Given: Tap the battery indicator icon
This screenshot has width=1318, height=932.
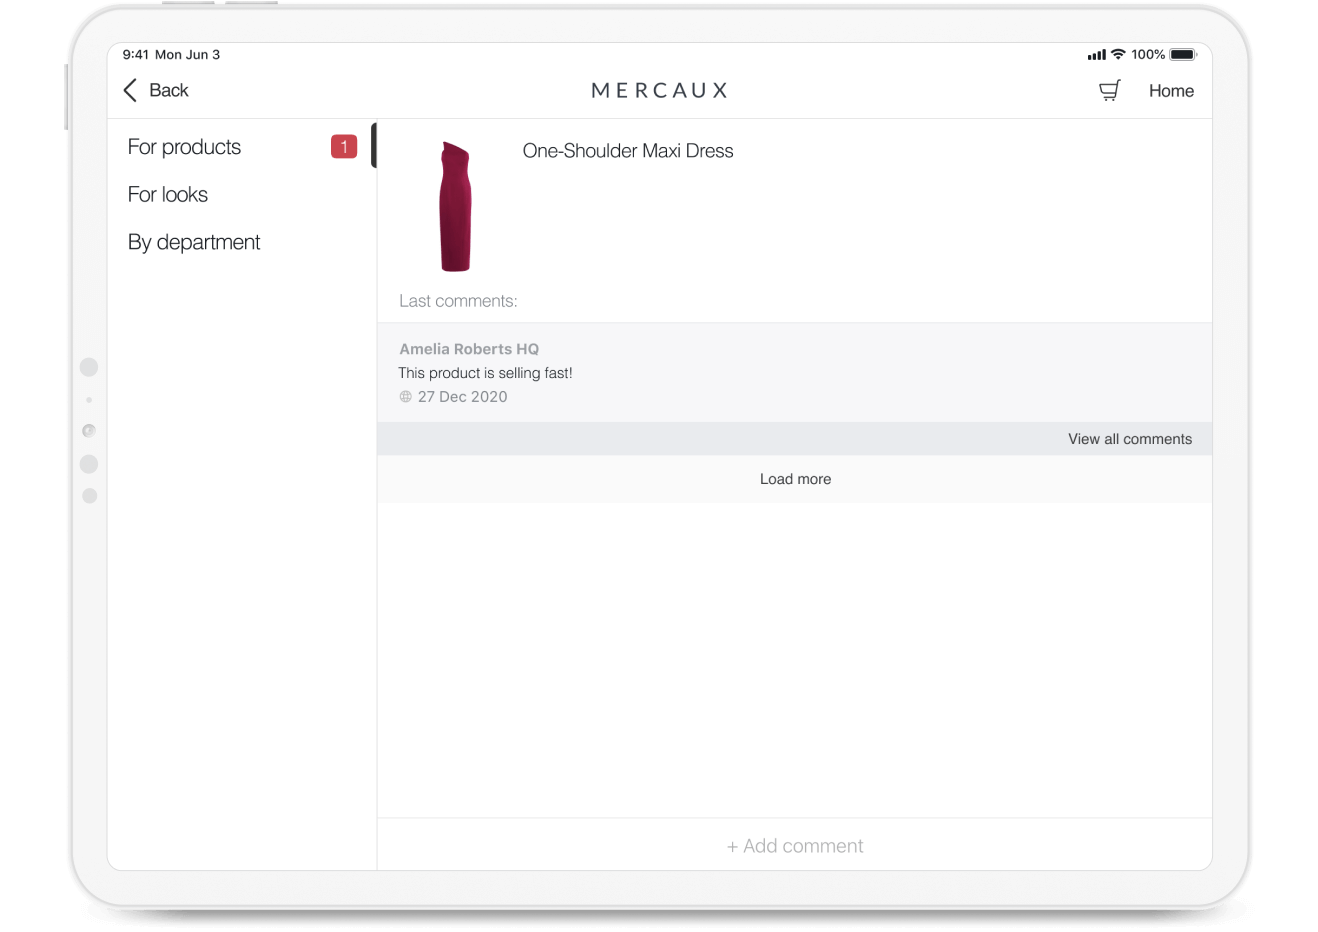Looking at the screenshot, I should (x=1183, y=55).
